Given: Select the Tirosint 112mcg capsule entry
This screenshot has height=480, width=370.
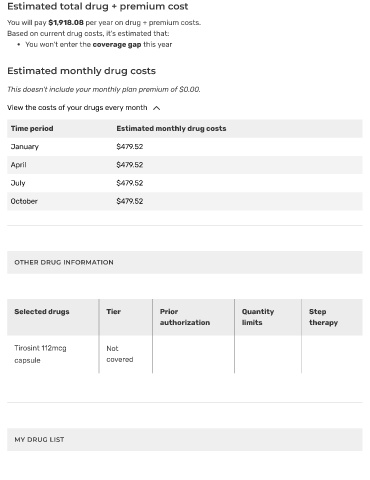Looking at the screenshot, I should pyautogui.click(x=40, y=354).
